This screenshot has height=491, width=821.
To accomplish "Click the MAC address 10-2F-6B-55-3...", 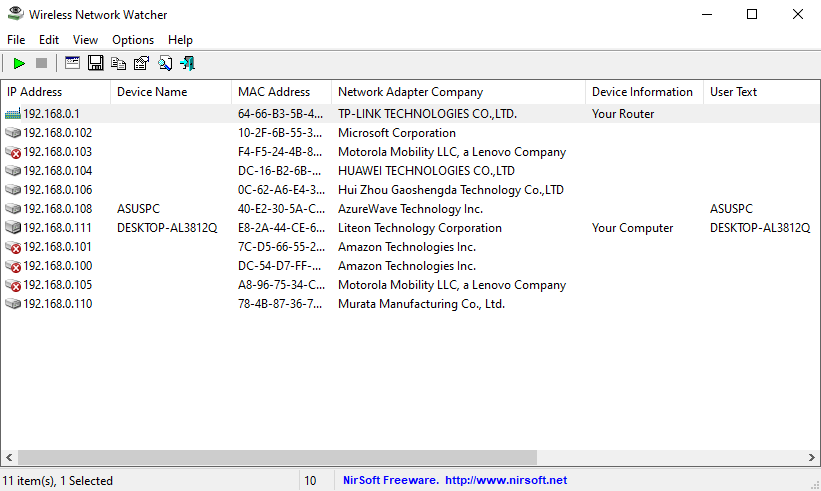I will [x=280, y=133].
